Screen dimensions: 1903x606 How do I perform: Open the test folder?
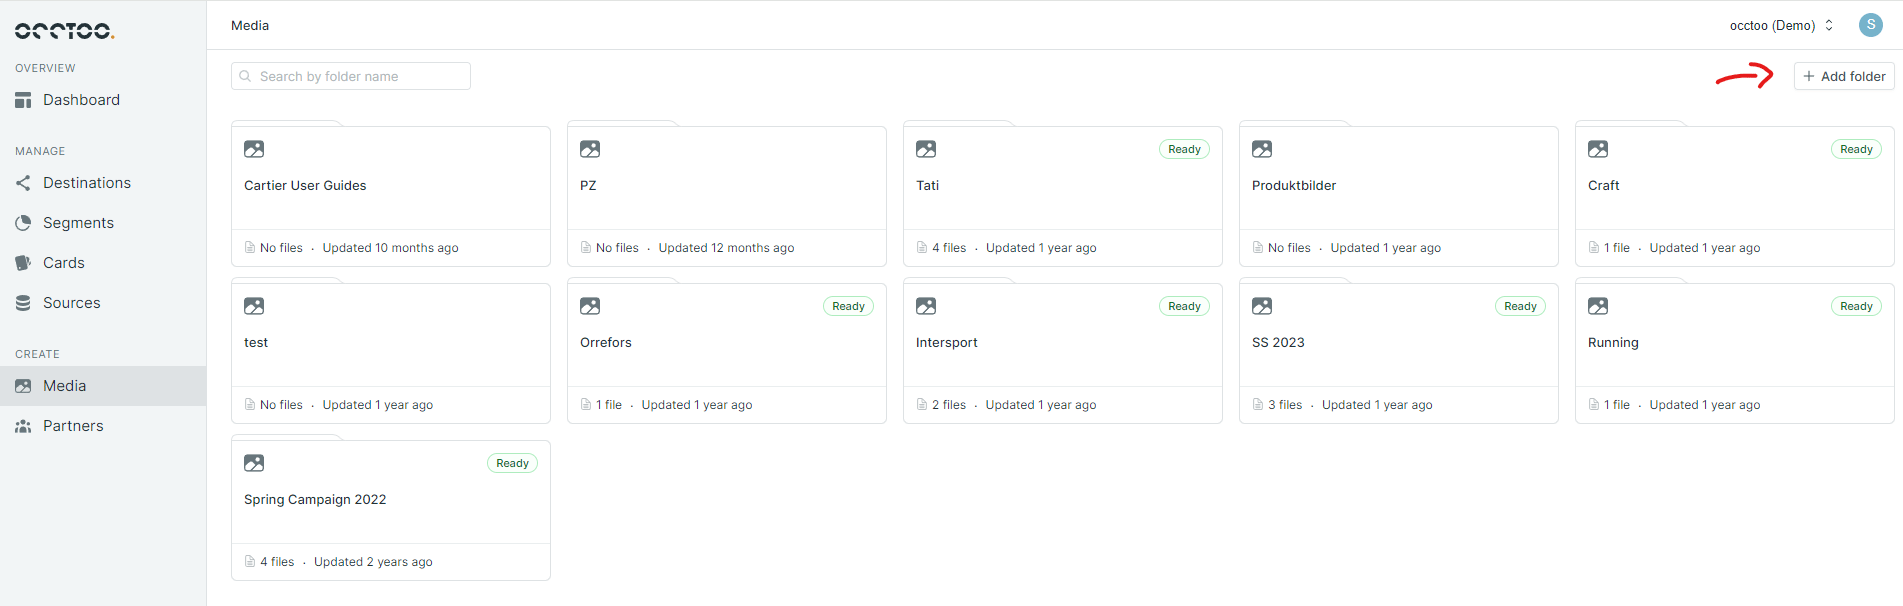coord(391,353)
